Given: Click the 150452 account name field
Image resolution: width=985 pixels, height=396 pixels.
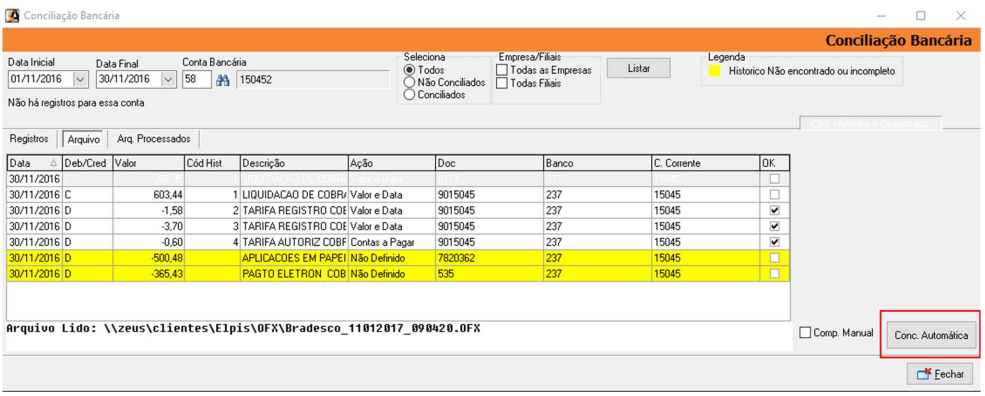Looking at the screenshot, I should coord(313,80).
